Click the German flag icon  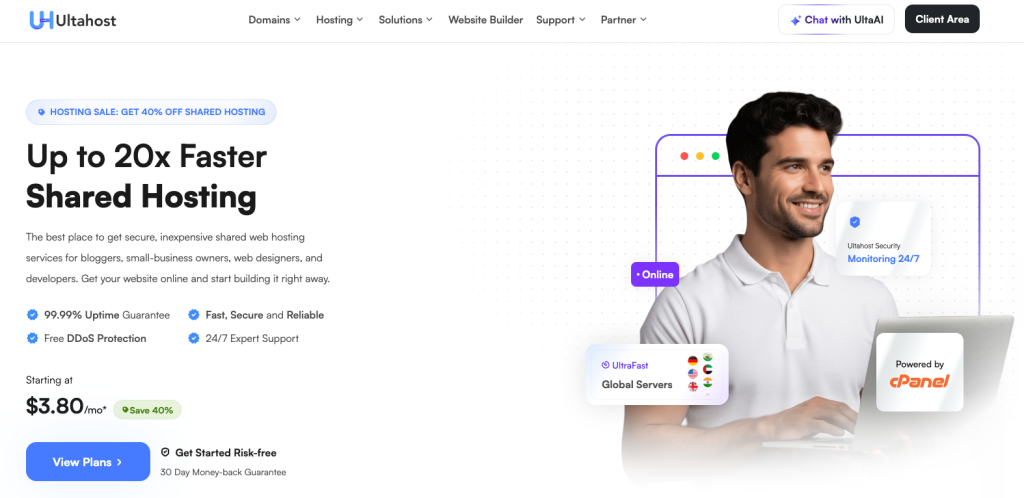(x=693, y=360)
